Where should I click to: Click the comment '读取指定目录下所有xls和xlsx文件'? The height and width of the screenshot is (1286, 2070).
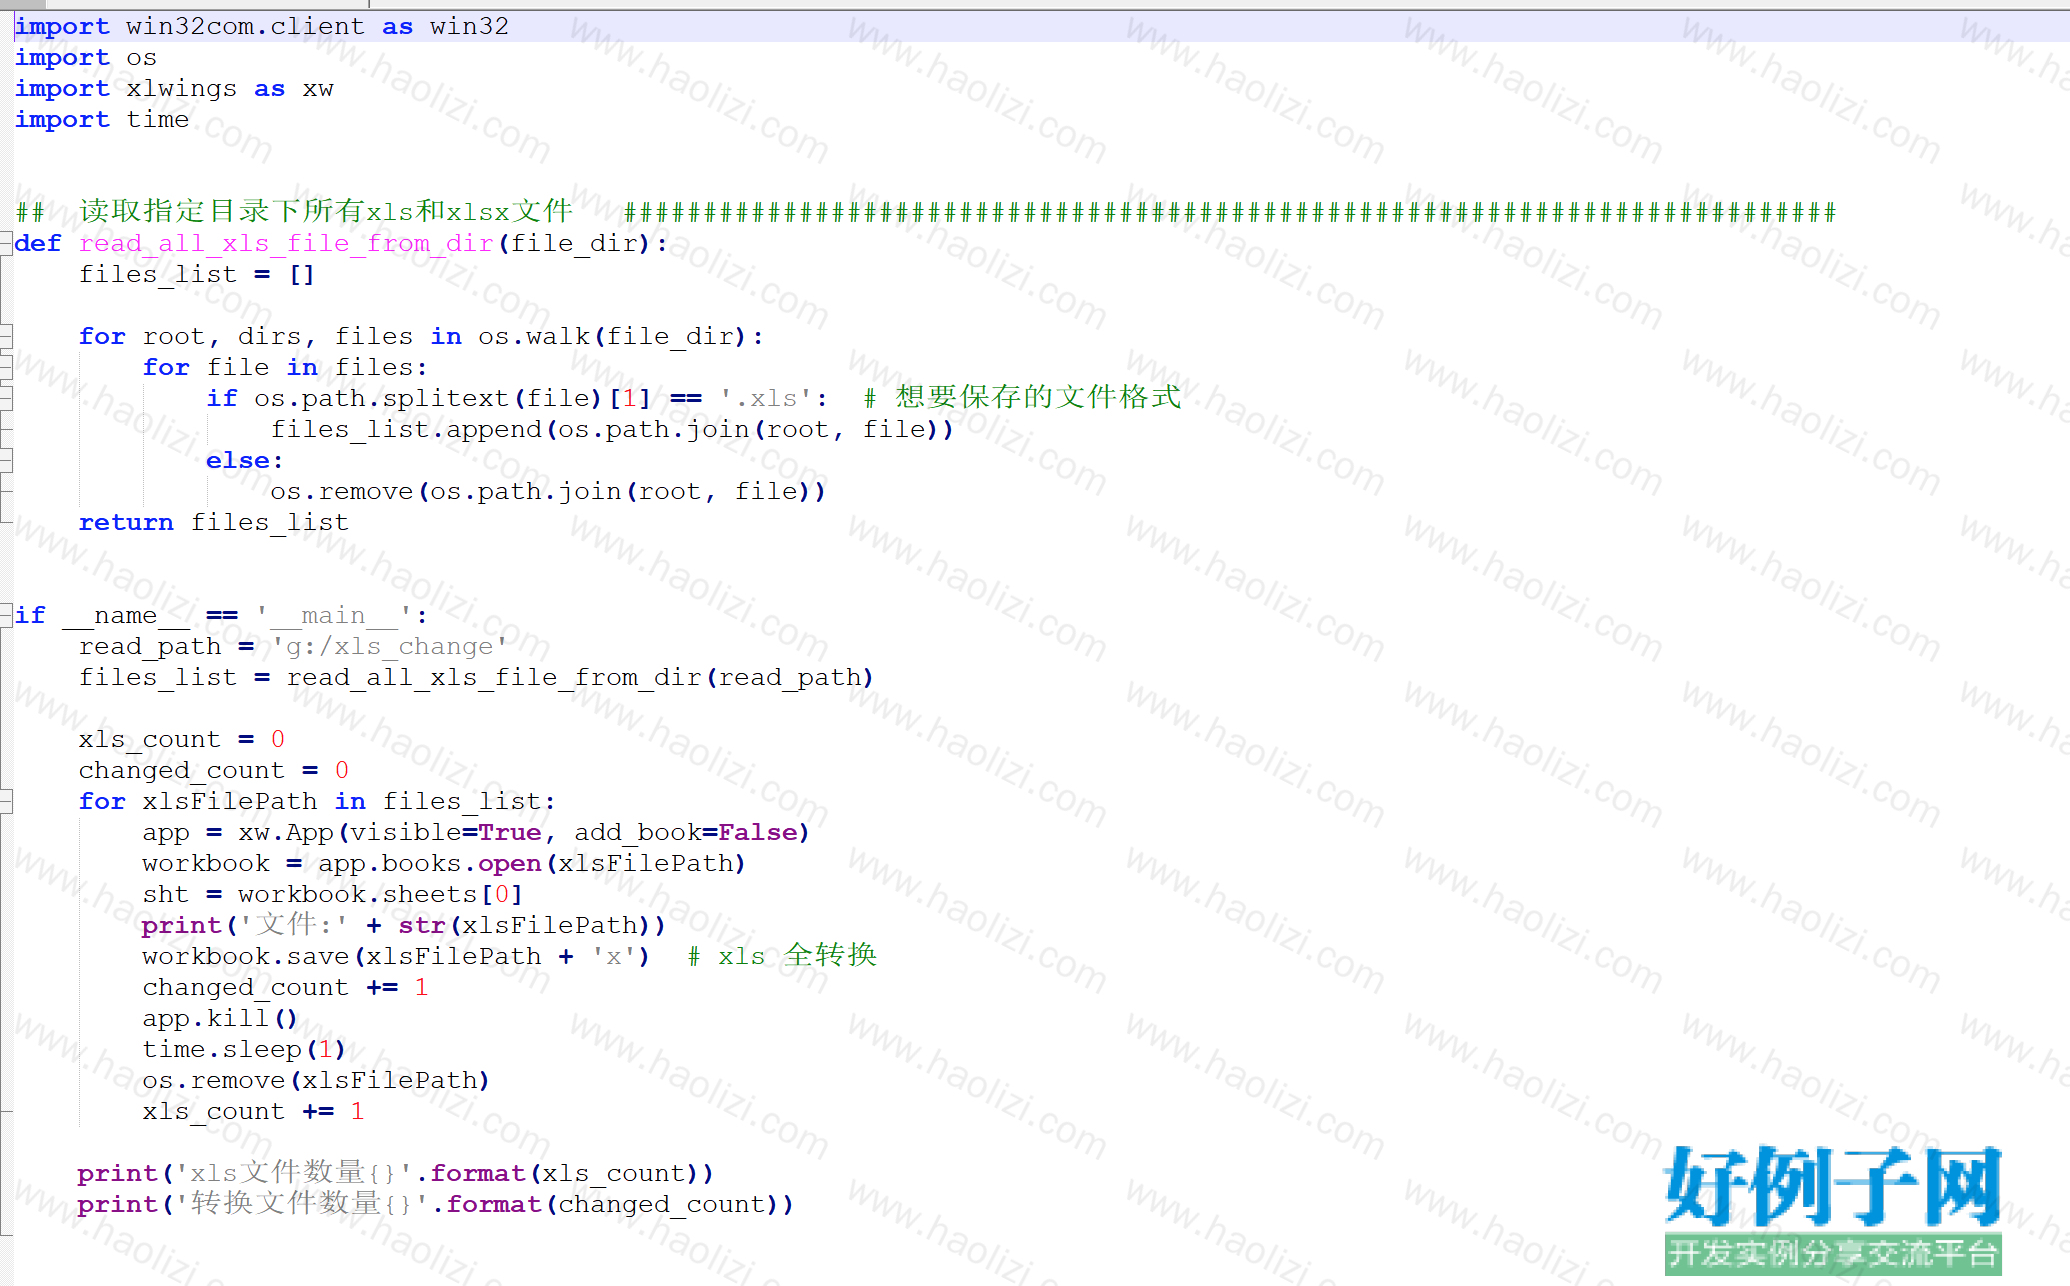point(326,210)
